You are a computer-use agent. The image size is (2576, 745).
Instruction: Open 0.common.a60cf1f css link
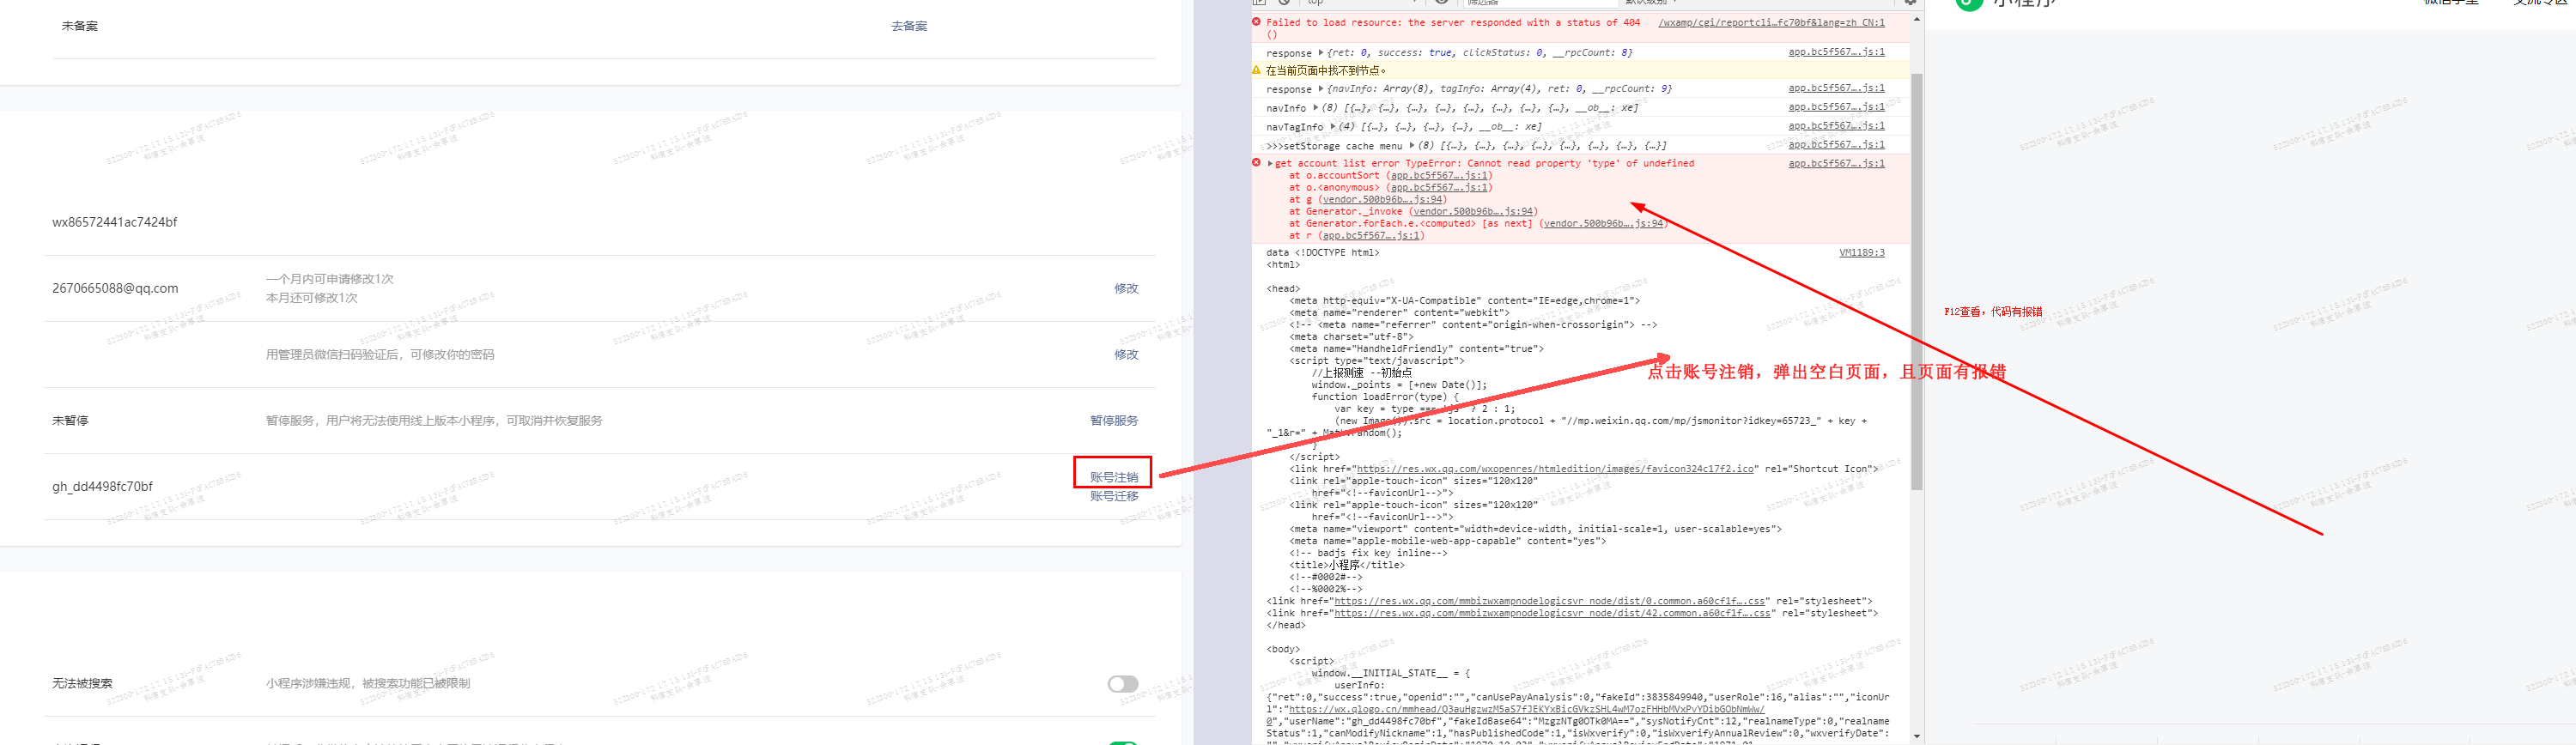coord(1549,601)
